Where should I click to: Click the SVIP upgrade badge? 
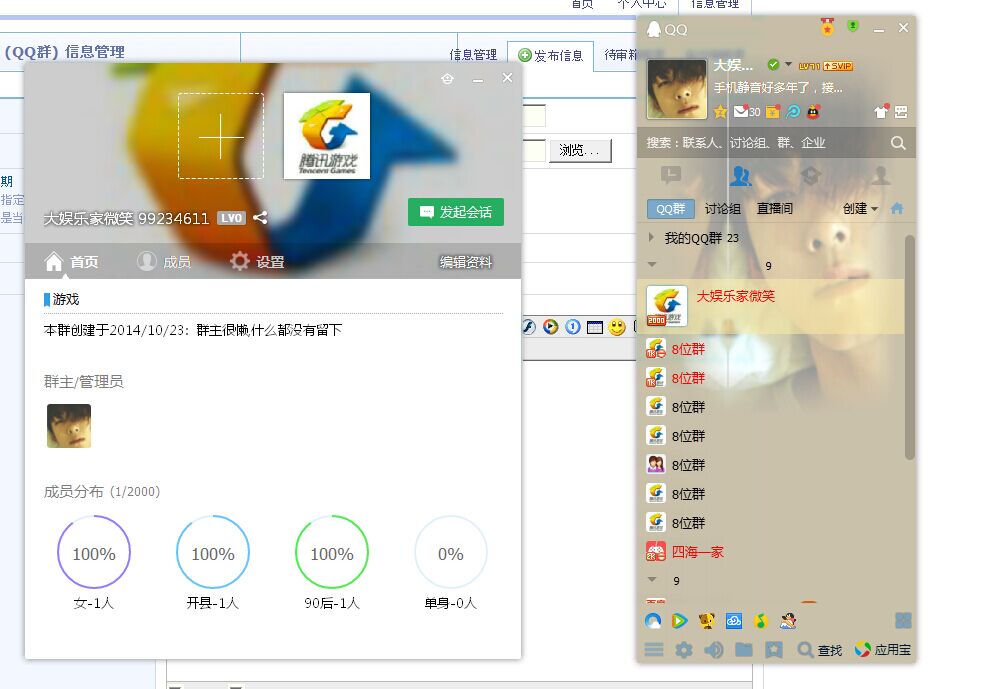coord(838,65)
